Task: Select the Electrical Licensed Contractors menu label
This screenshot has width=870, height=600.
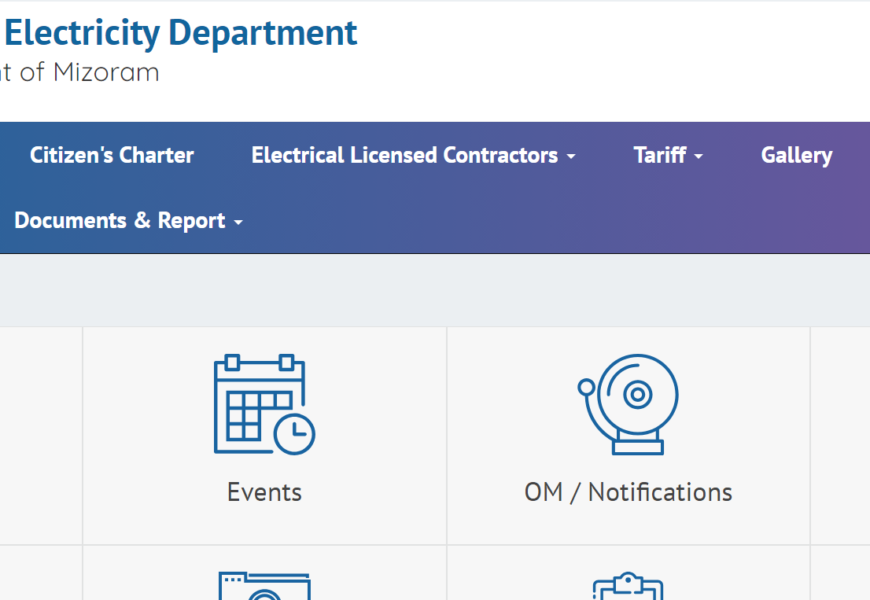Action: [x=404, y=155]
